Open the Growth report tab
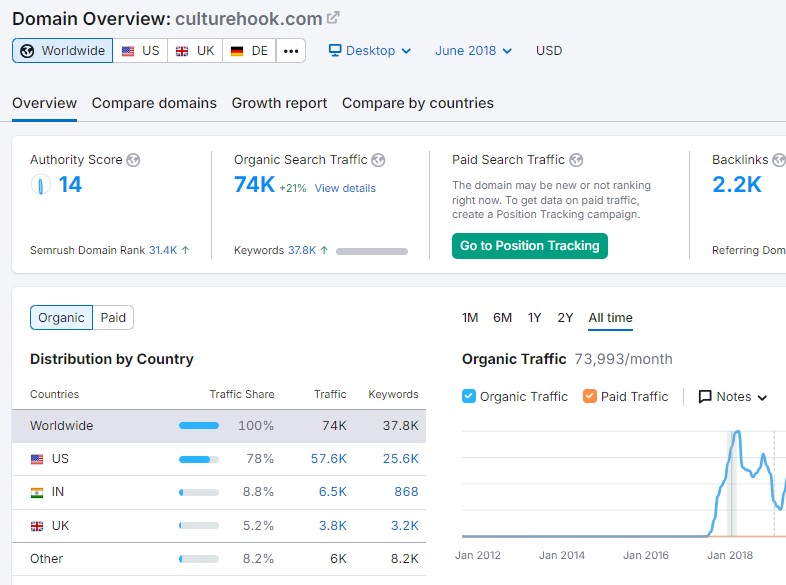 coord(279,103)
